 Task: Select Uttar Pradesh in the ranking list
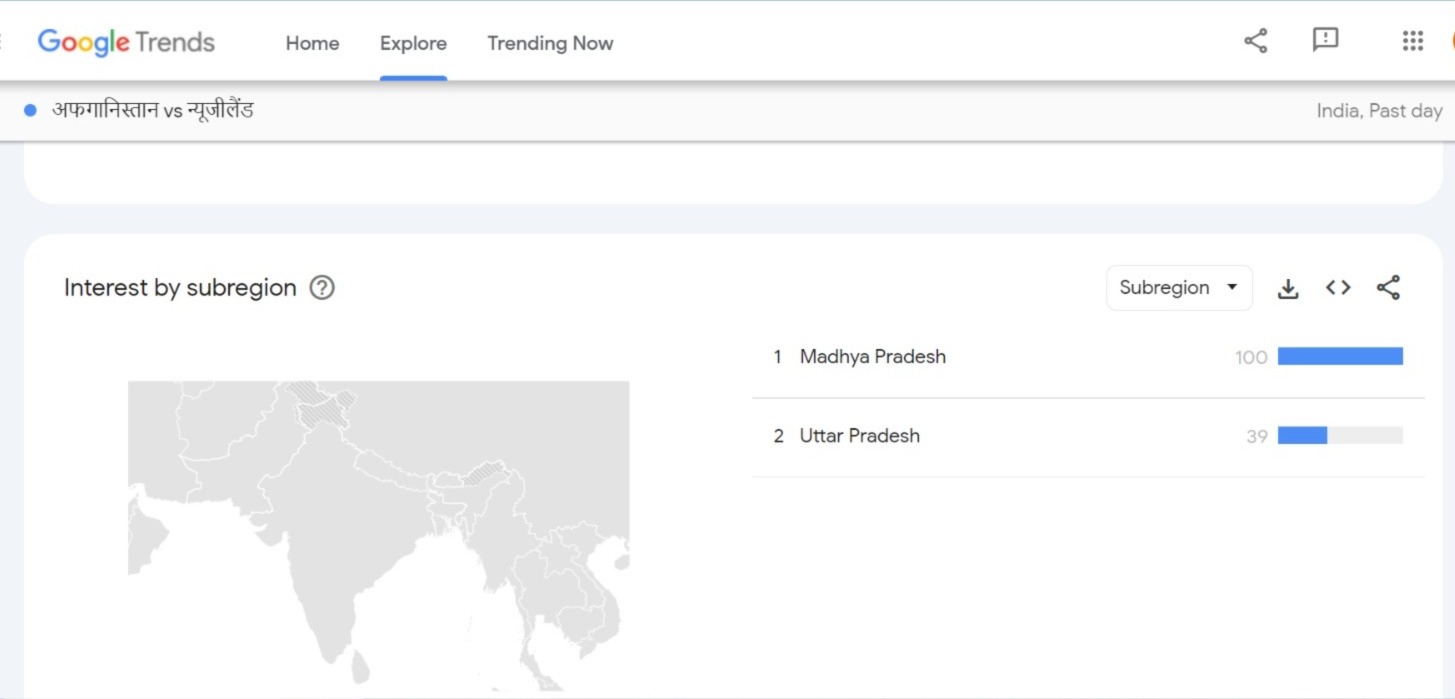coord(860,436)
